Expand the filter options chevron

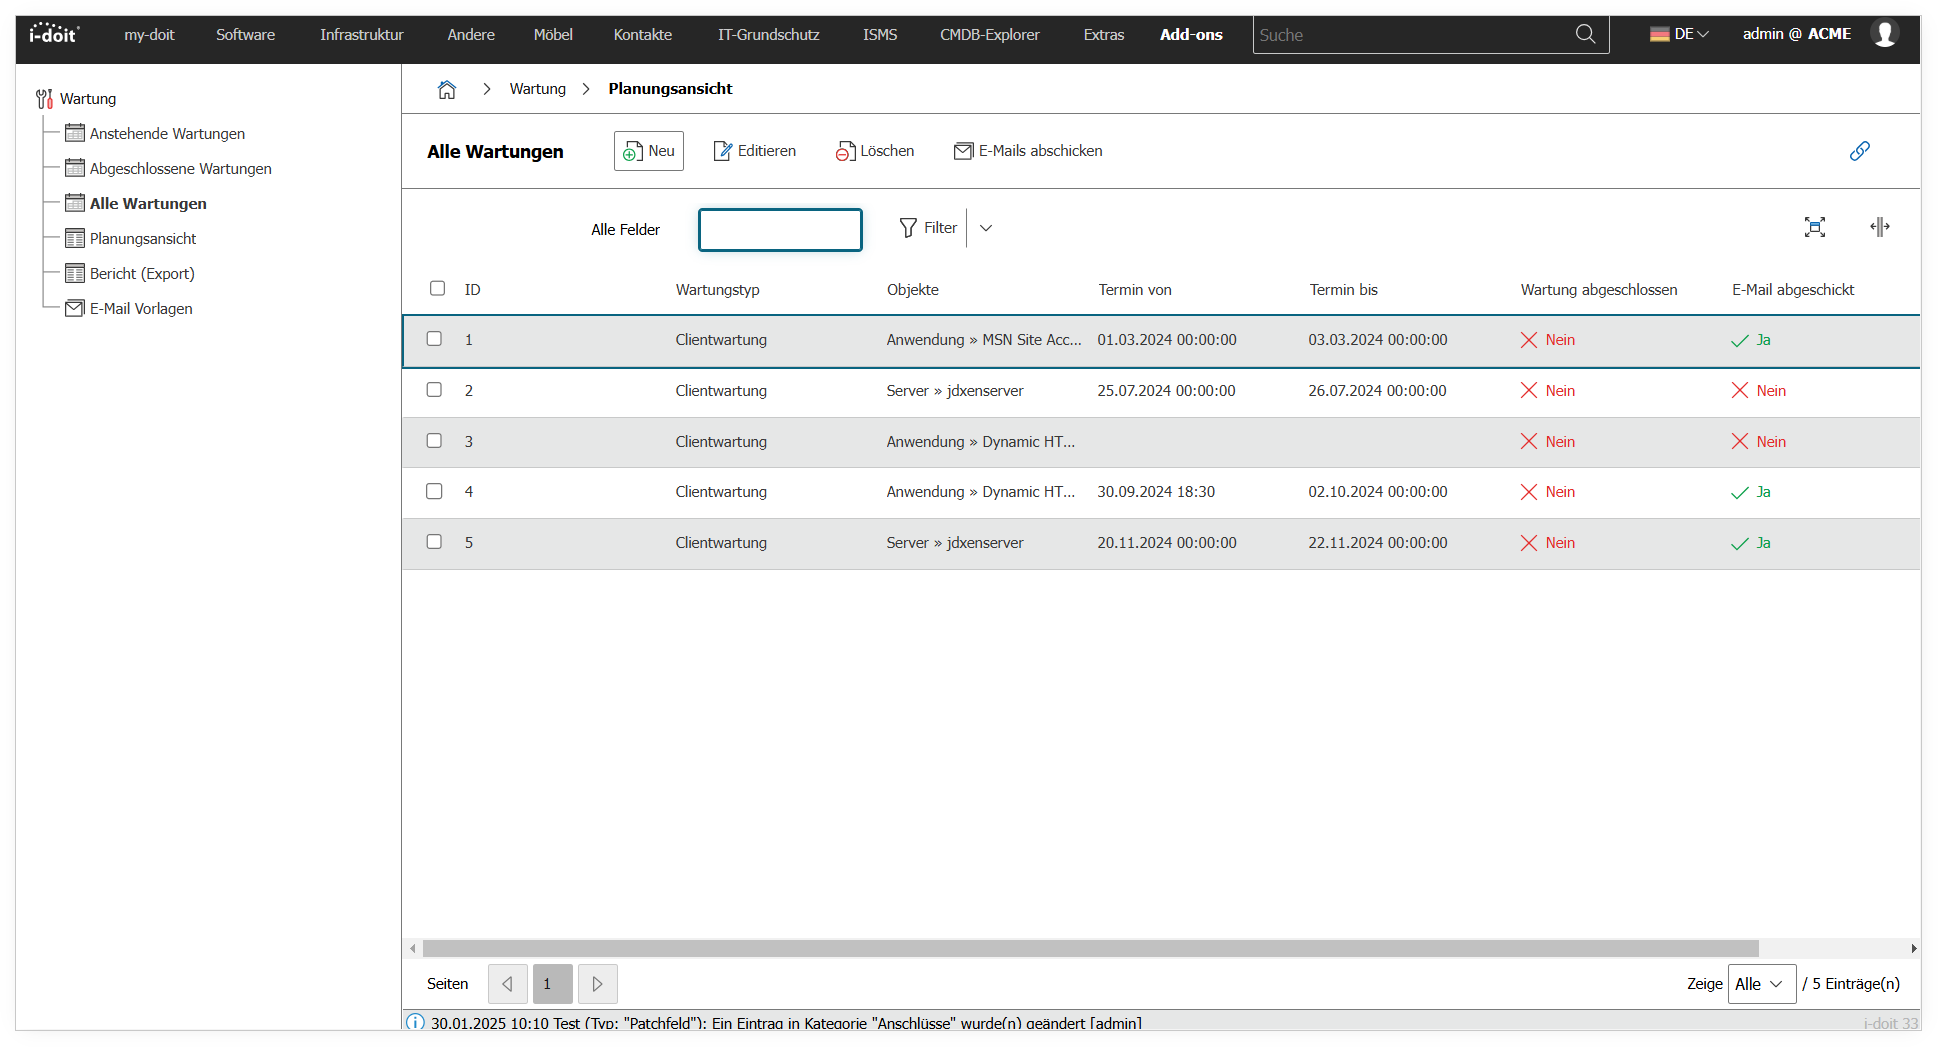(986, 228)
